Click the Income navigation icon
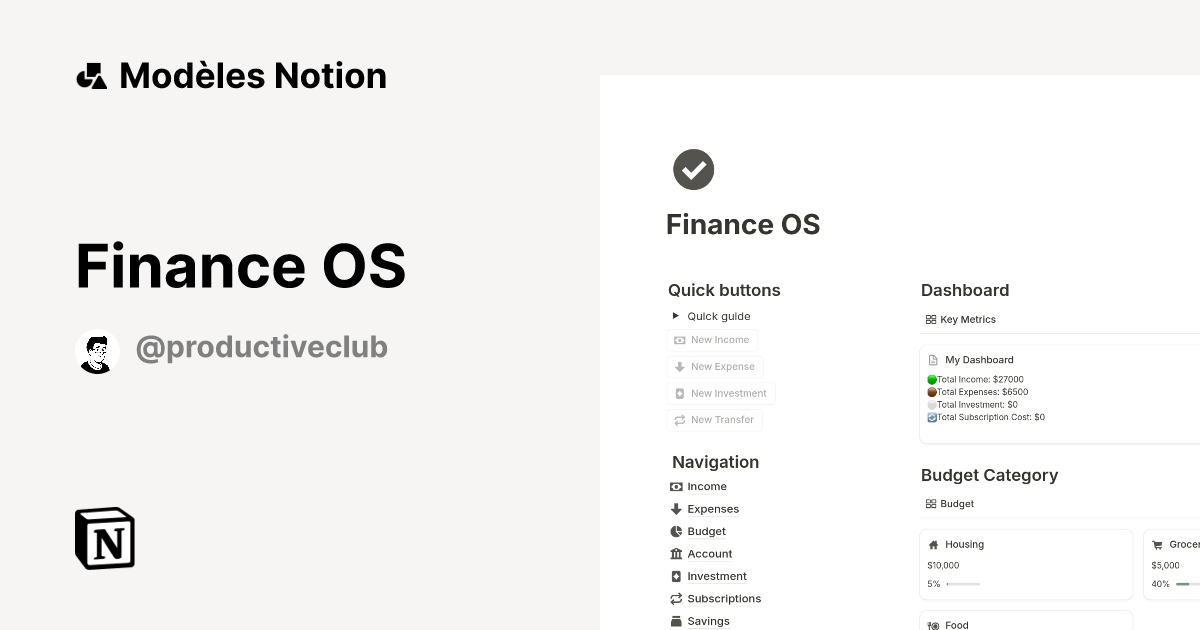Image resolution: width=1200 pixels, height=630 pixels. coord(676,486)
